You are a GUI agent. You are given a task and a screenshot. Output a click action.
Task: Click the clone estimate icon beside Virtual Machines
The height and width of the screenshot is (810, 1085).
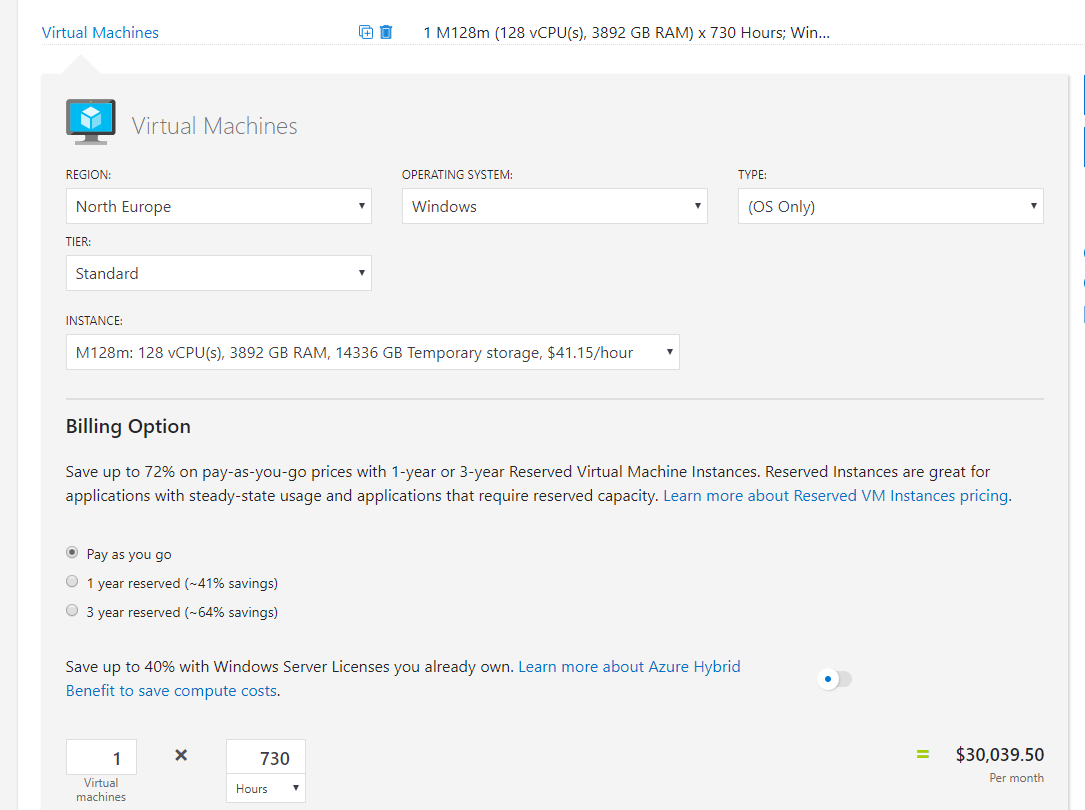click(x=366, y=32)
